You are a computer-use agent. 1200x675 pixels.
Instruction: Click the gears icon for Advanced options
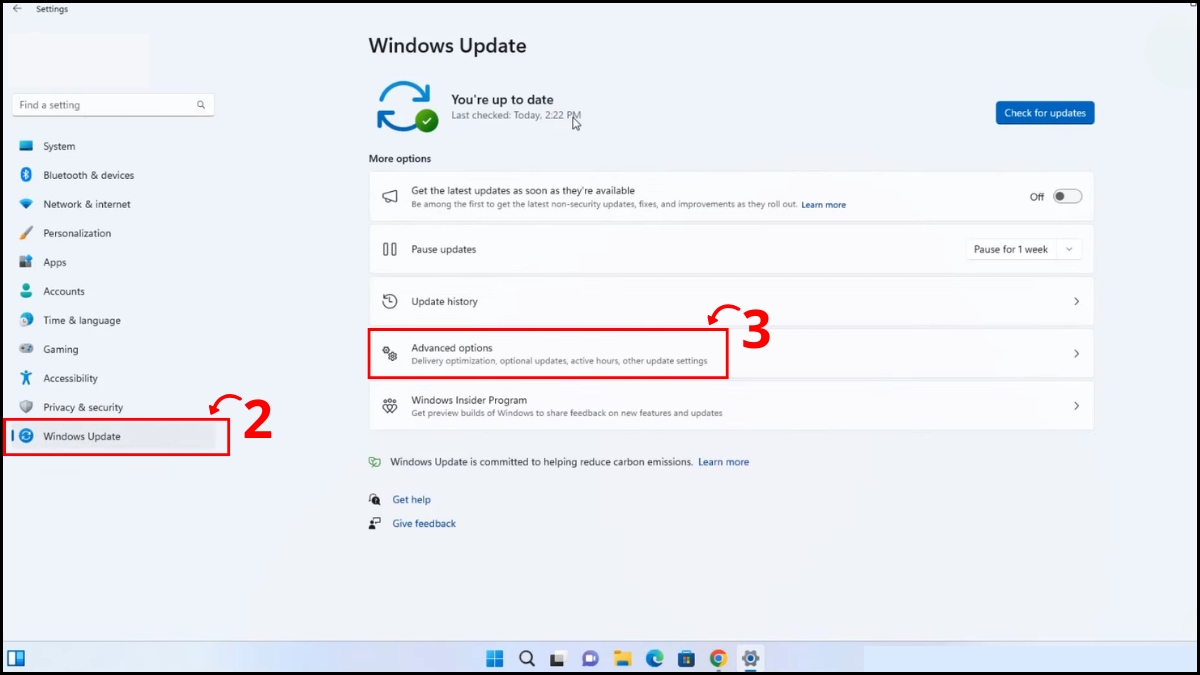coord(390,354)
